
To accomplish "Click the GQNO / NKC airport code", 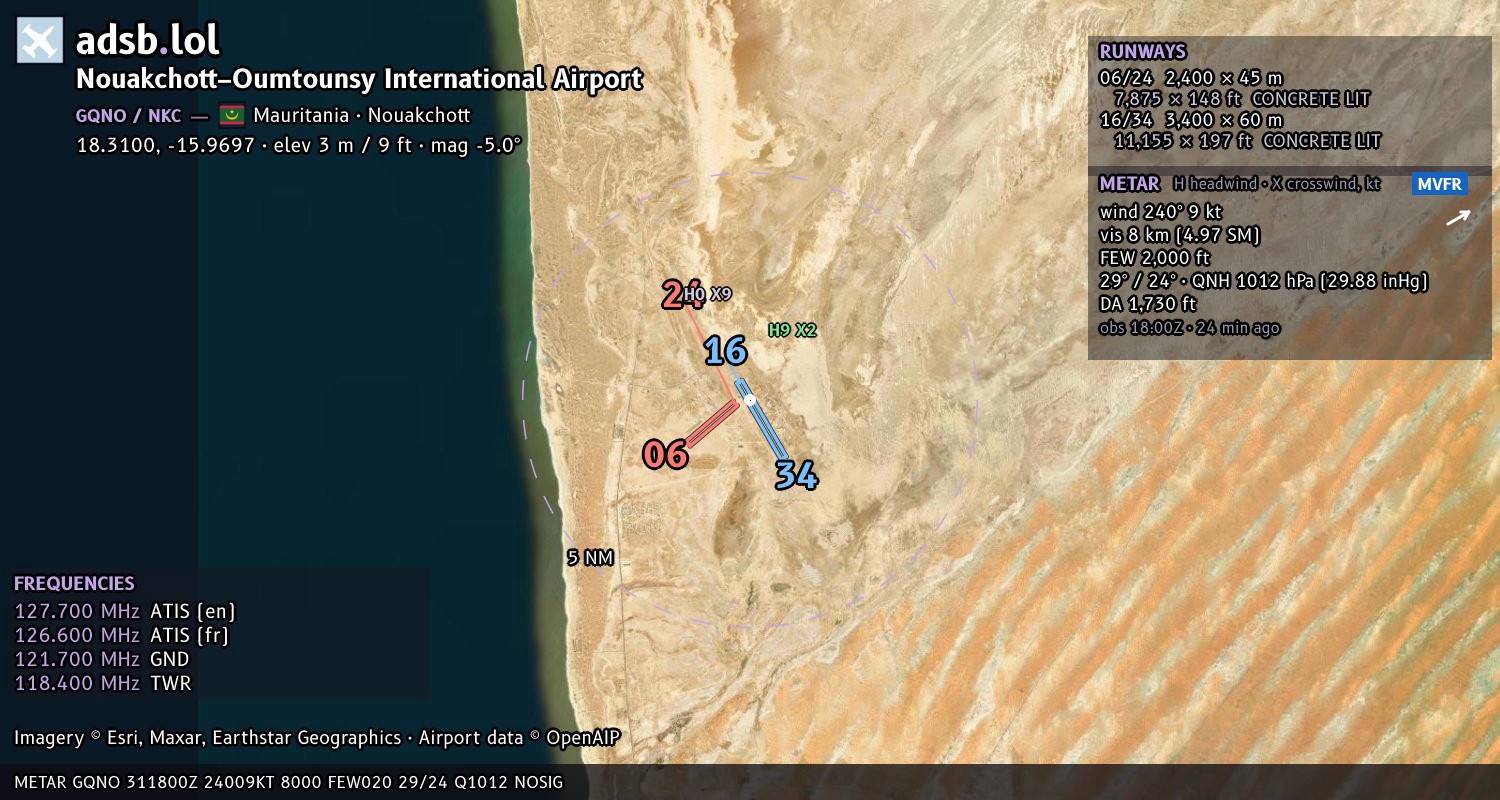I will 128,115.
